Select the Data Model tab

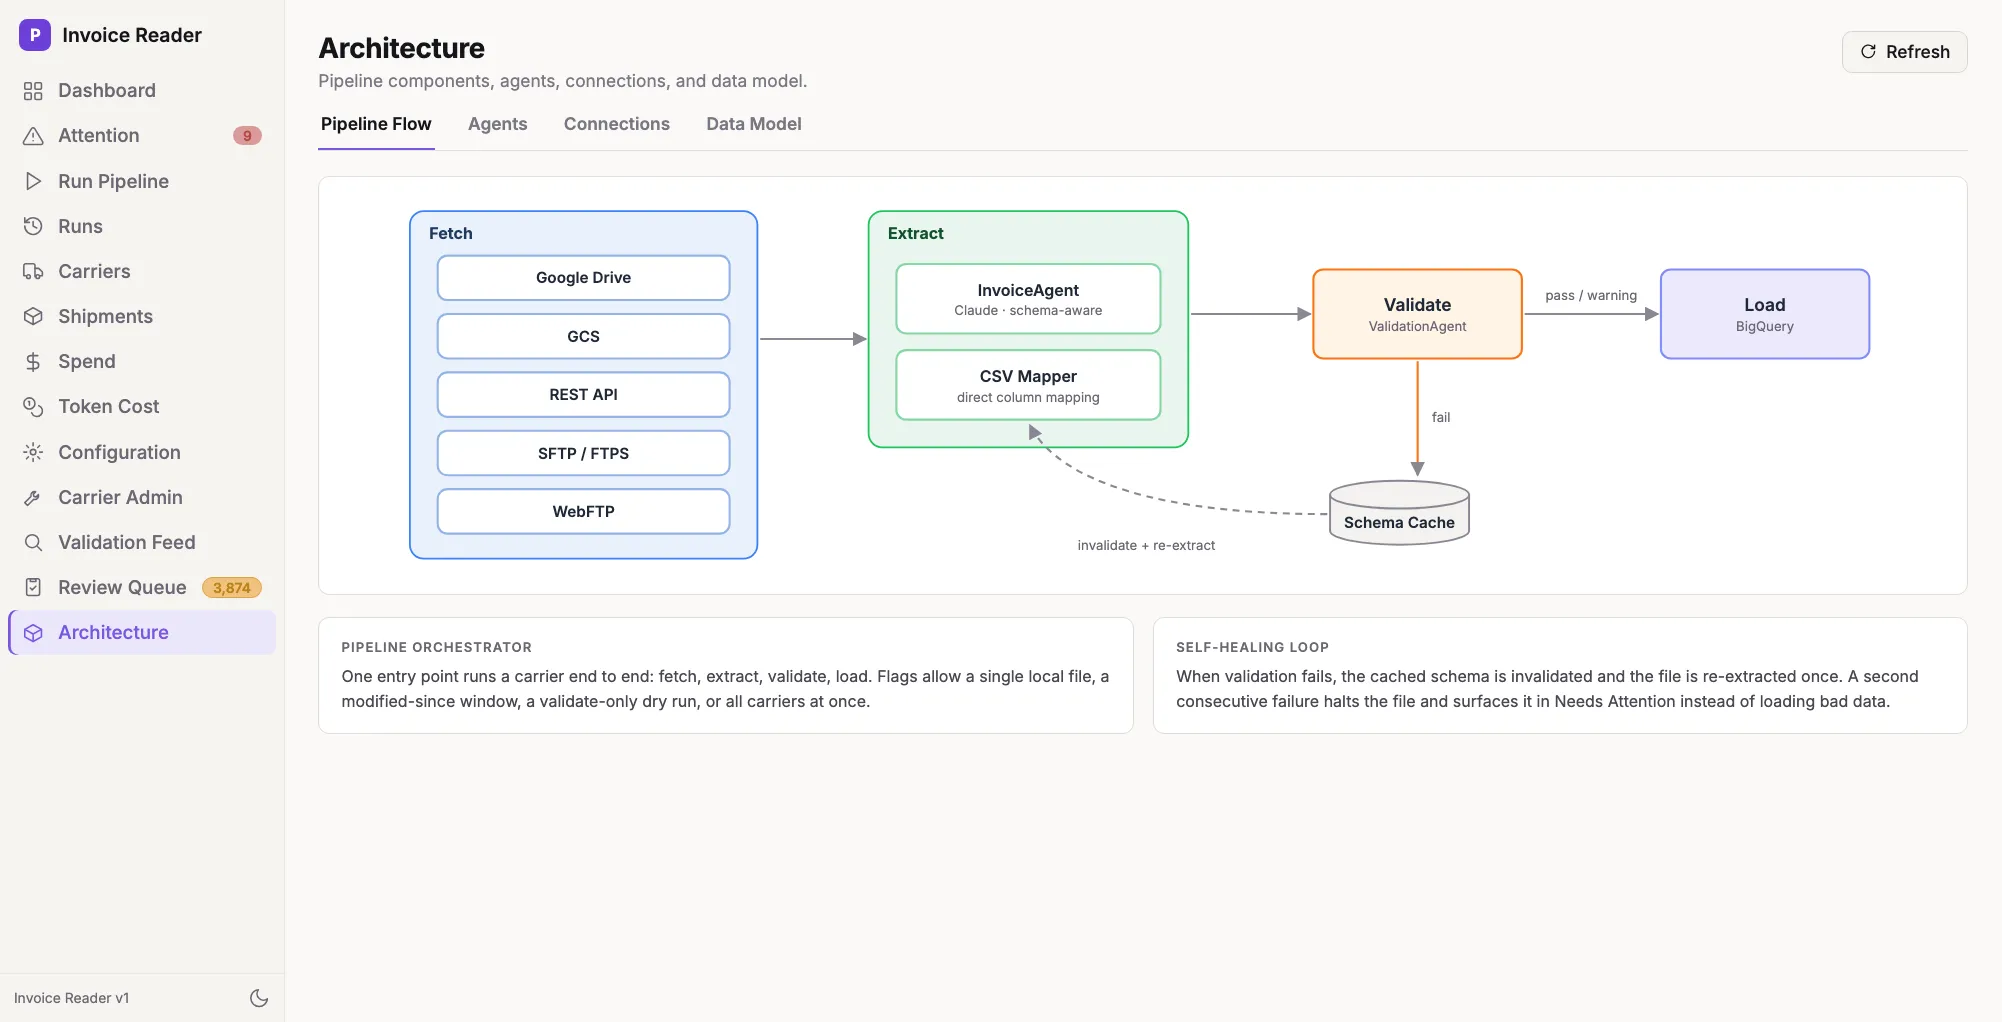[x=754, y=124]
